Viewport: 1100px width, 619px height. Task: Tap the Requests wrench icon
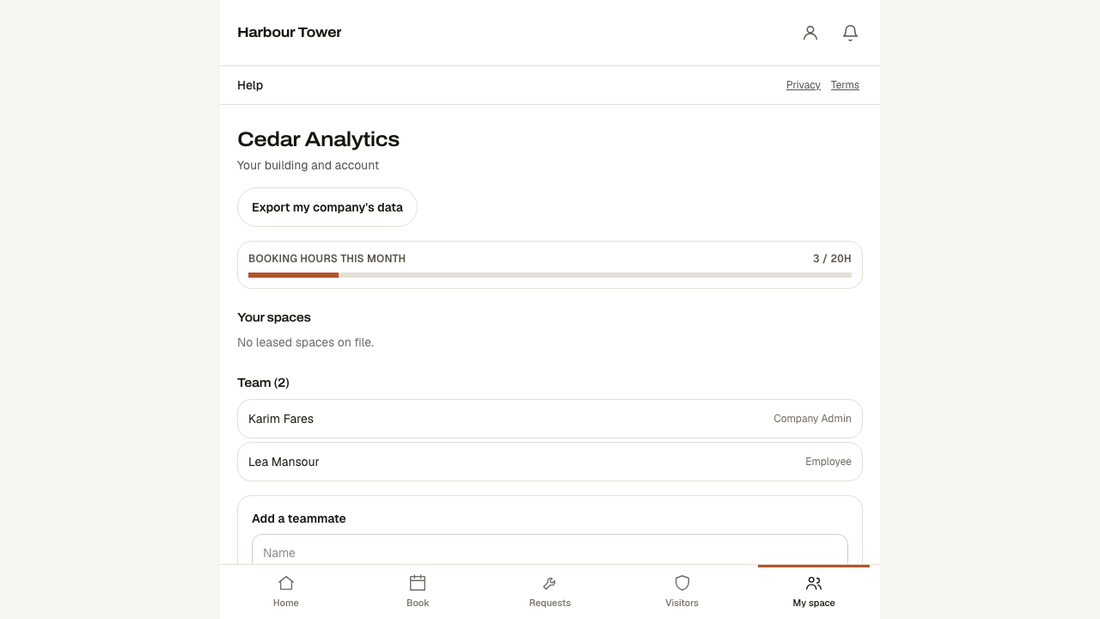click(x=549, y=583)
